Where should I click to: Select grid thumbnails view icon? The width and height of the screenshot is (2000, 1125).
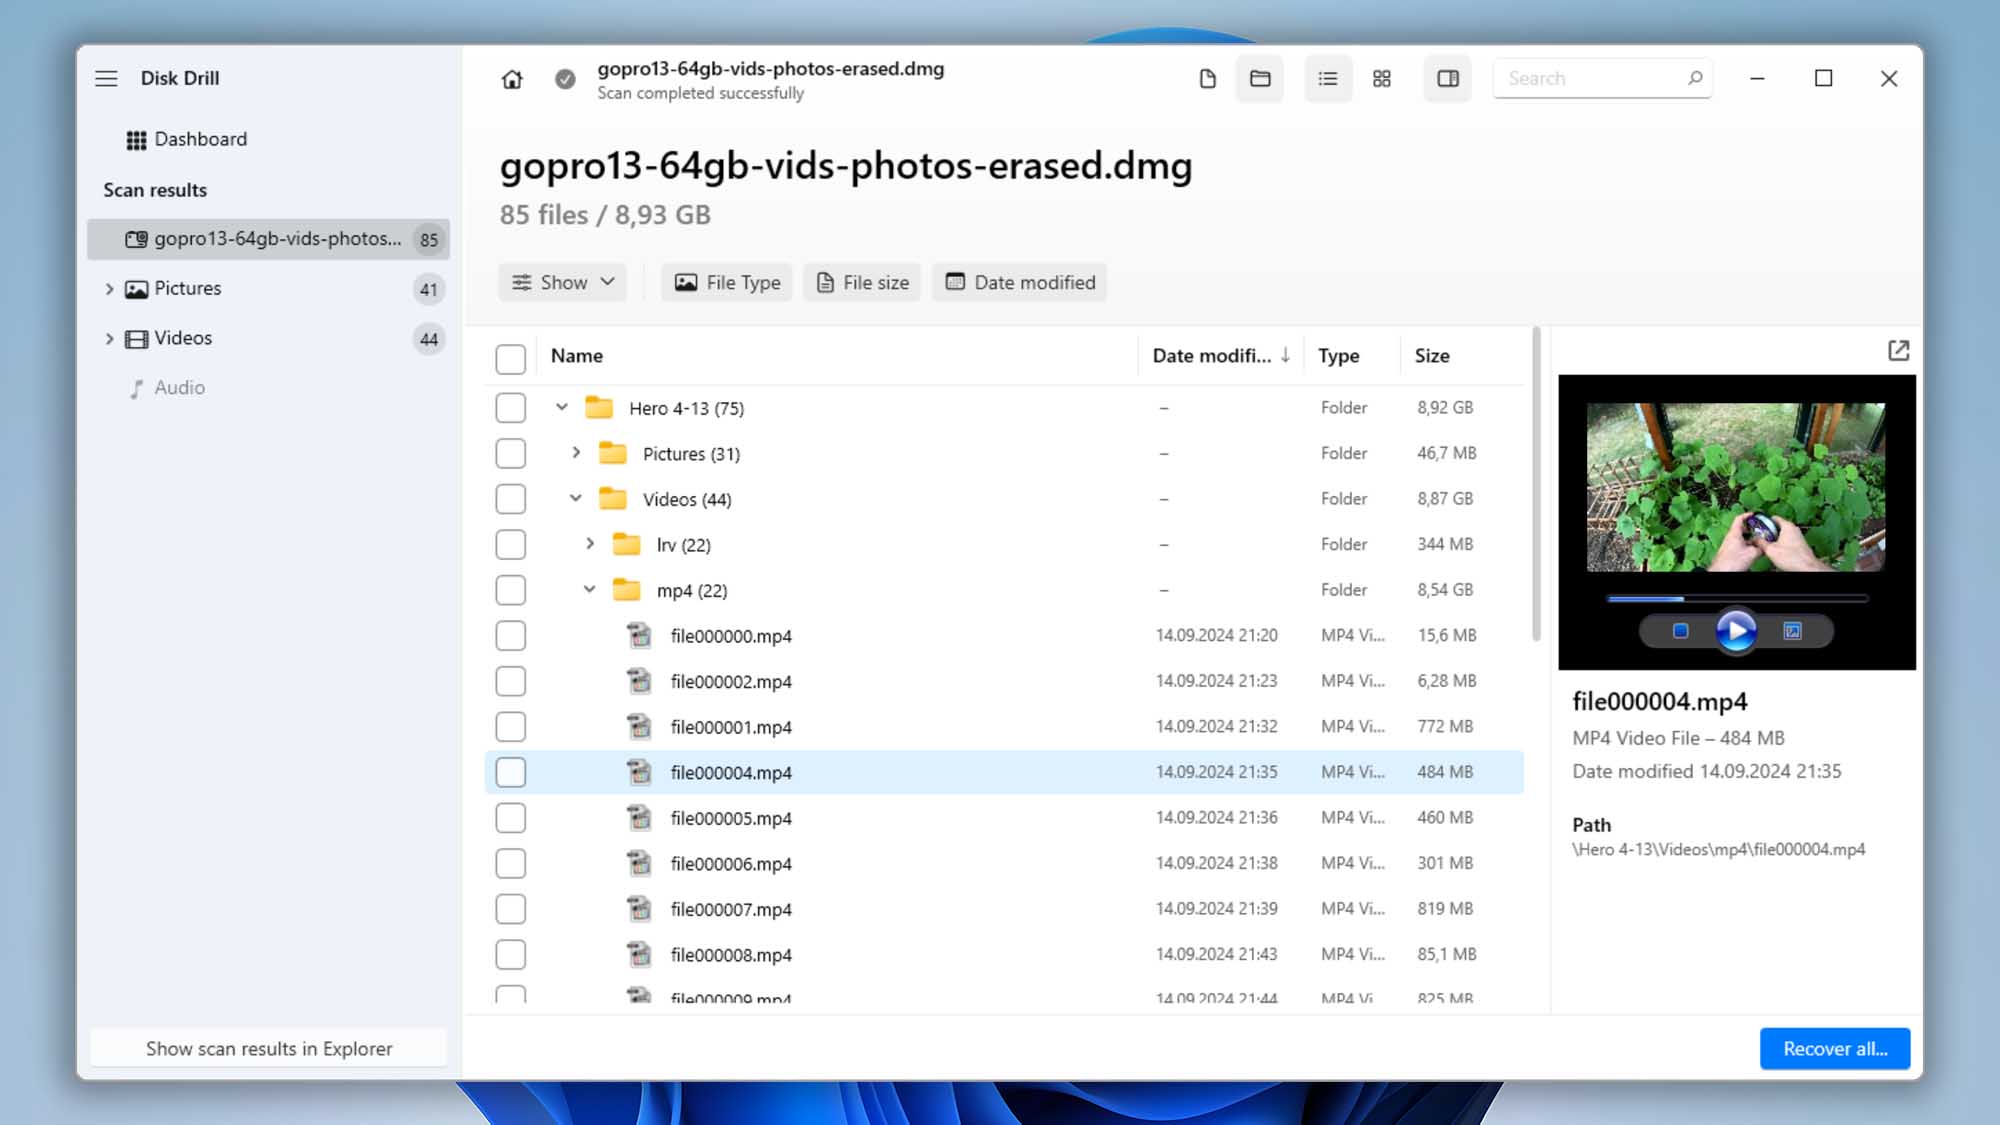(1382, 79)
